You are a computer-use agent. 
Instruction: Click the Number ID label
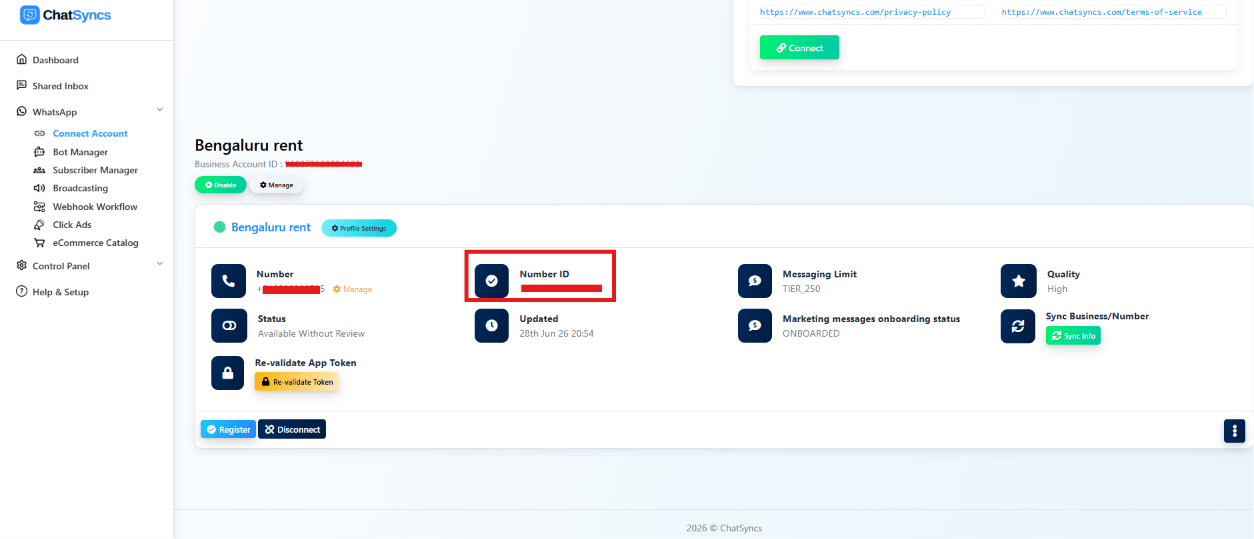click(544, 274)
